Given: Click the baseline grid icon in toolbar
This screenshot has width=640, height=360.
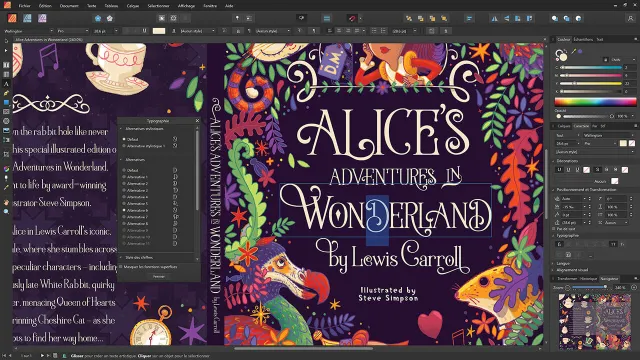Looking at the screenshot, I should click(x=327, y=18).
